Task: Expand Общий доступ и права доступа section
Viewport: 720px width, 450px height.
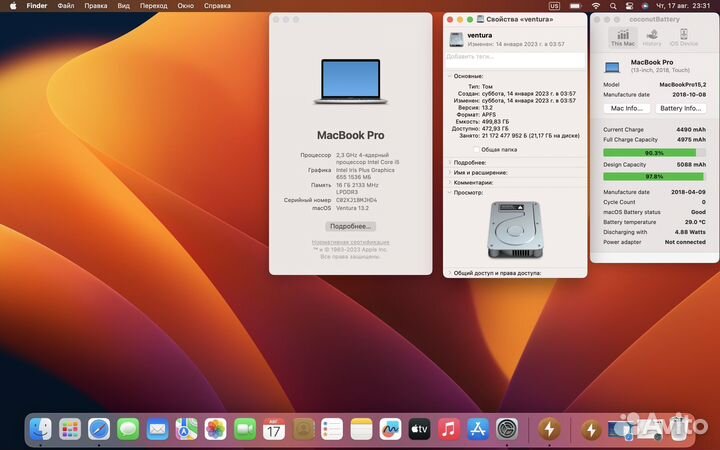Action: coord(450,273)
